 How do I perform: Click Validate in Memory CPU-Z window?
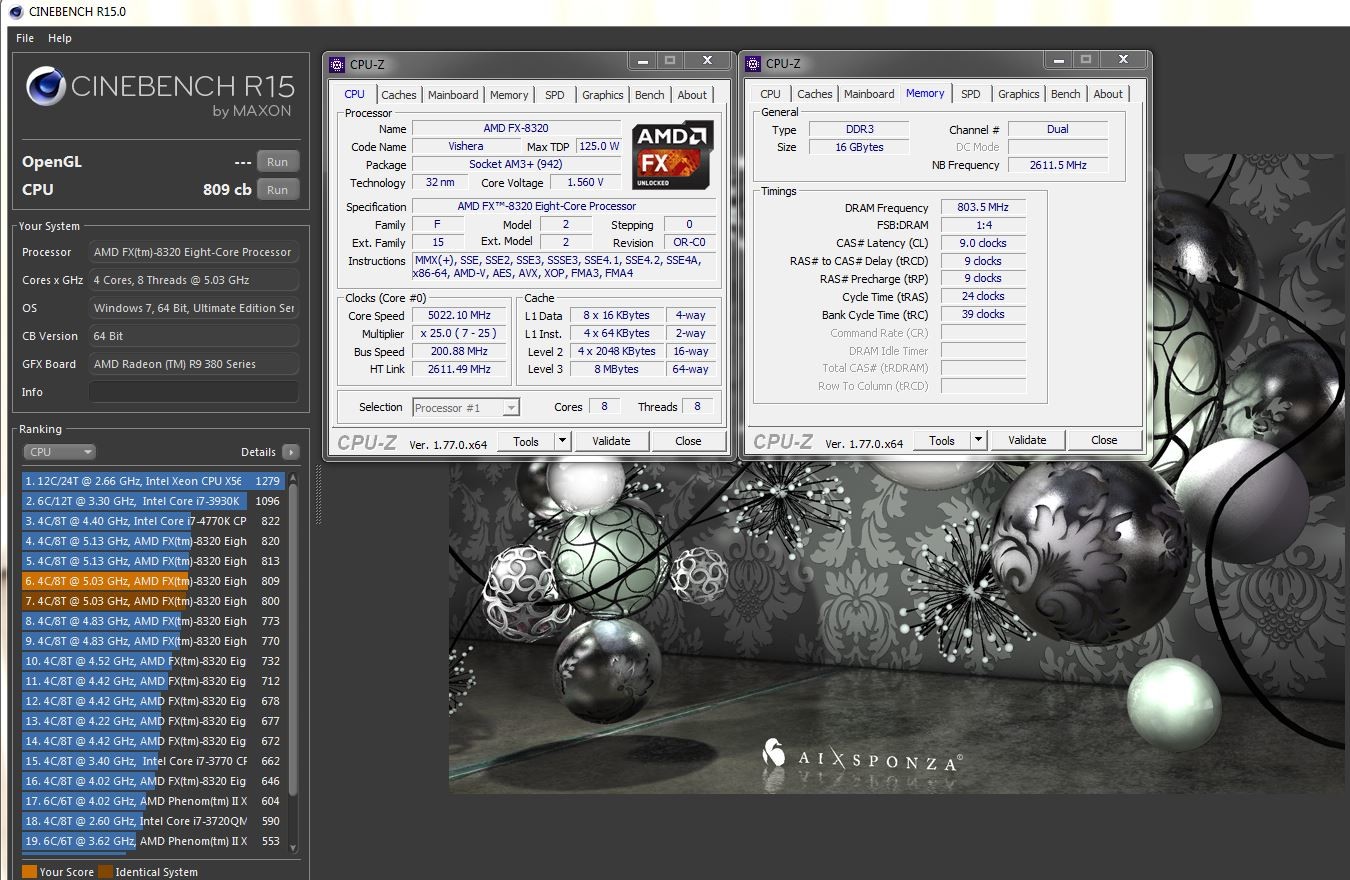coord(1027,440)
